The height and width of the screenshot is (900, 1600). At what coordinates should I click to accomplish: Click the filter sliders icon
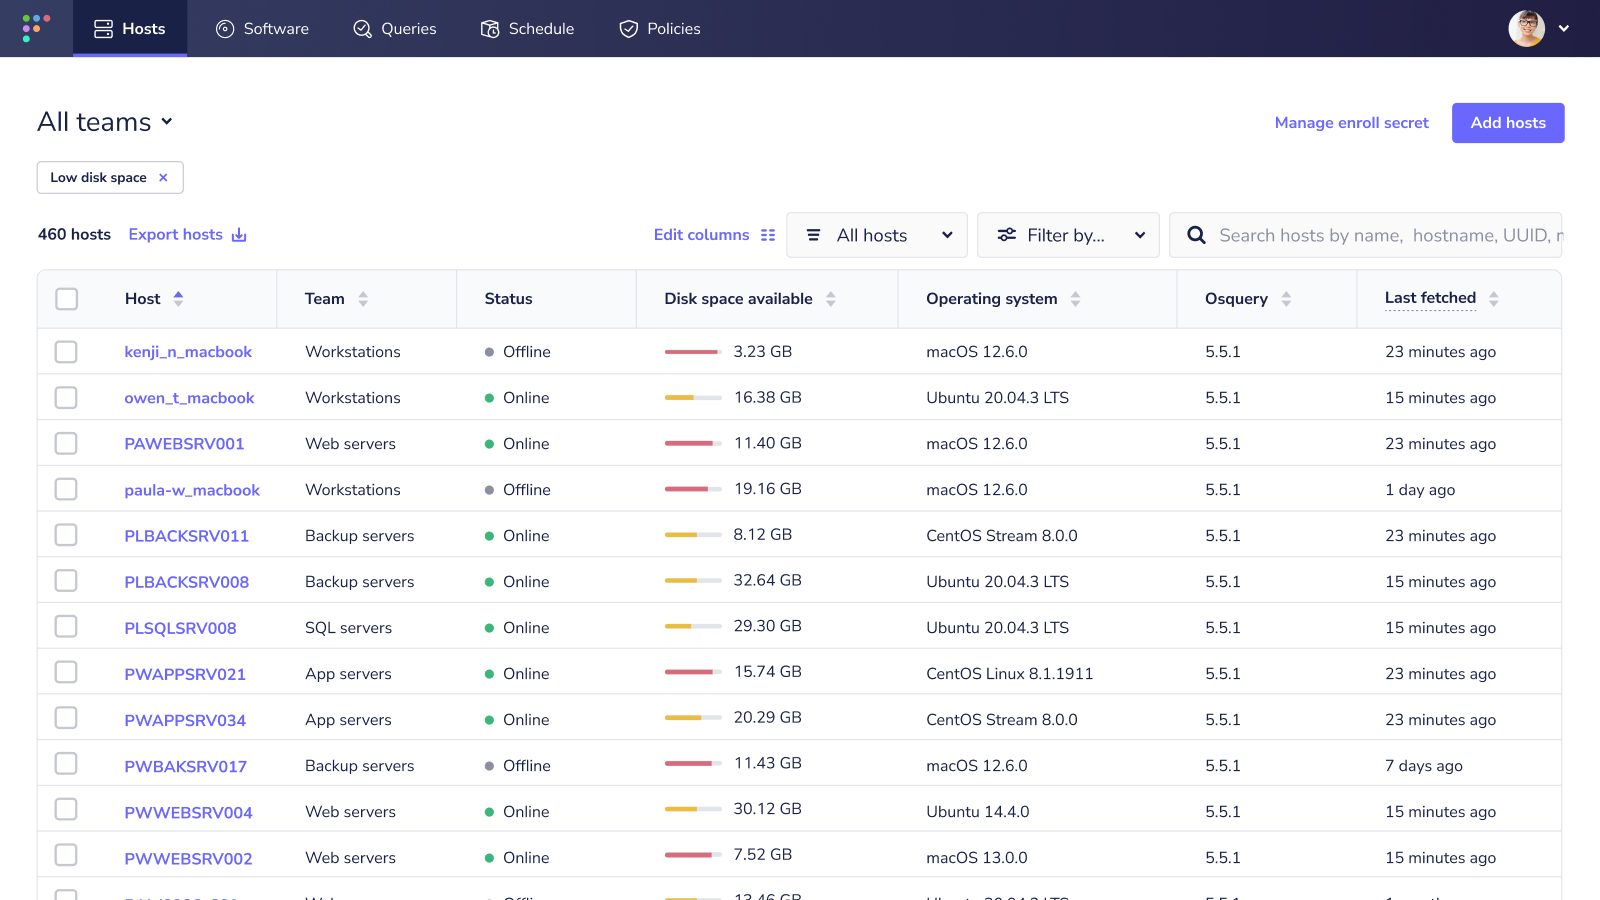coord(1007,235)
